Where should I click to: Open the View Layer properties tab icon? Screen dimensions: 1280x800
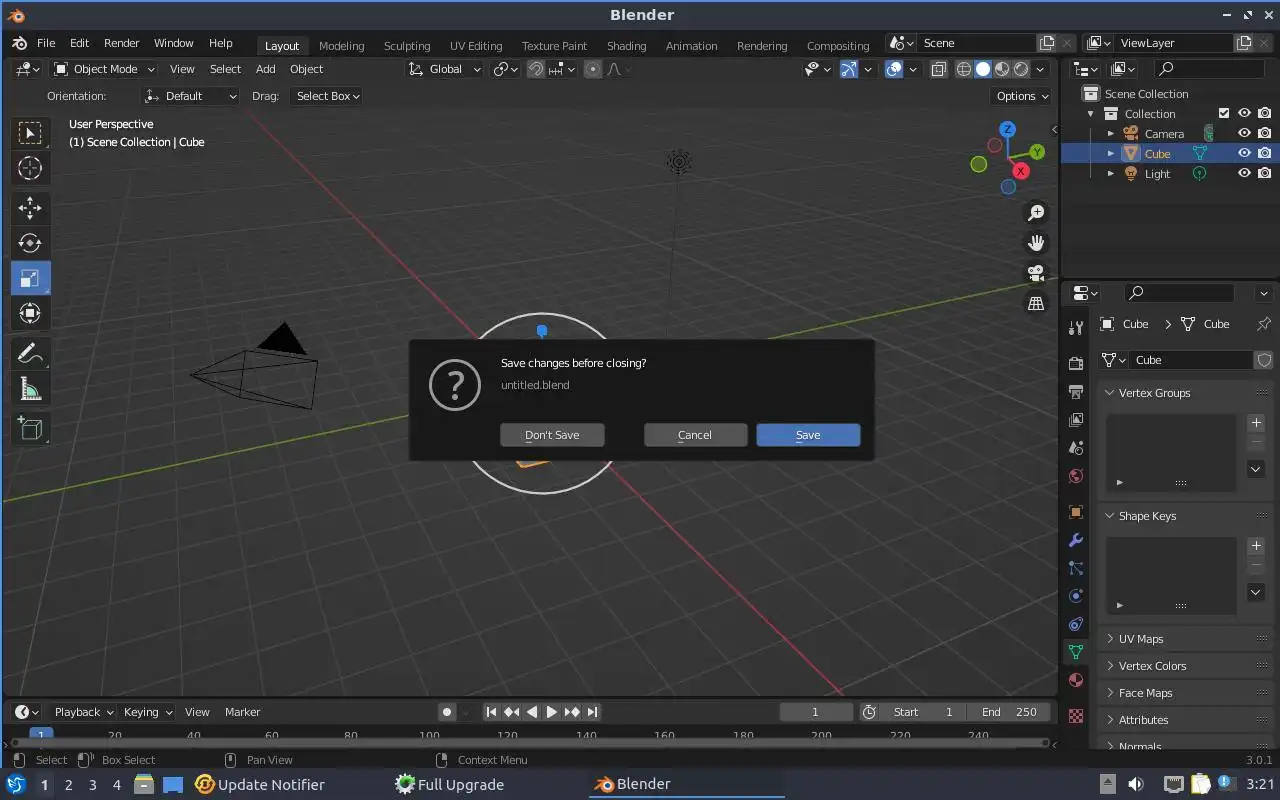[1076, 419]
